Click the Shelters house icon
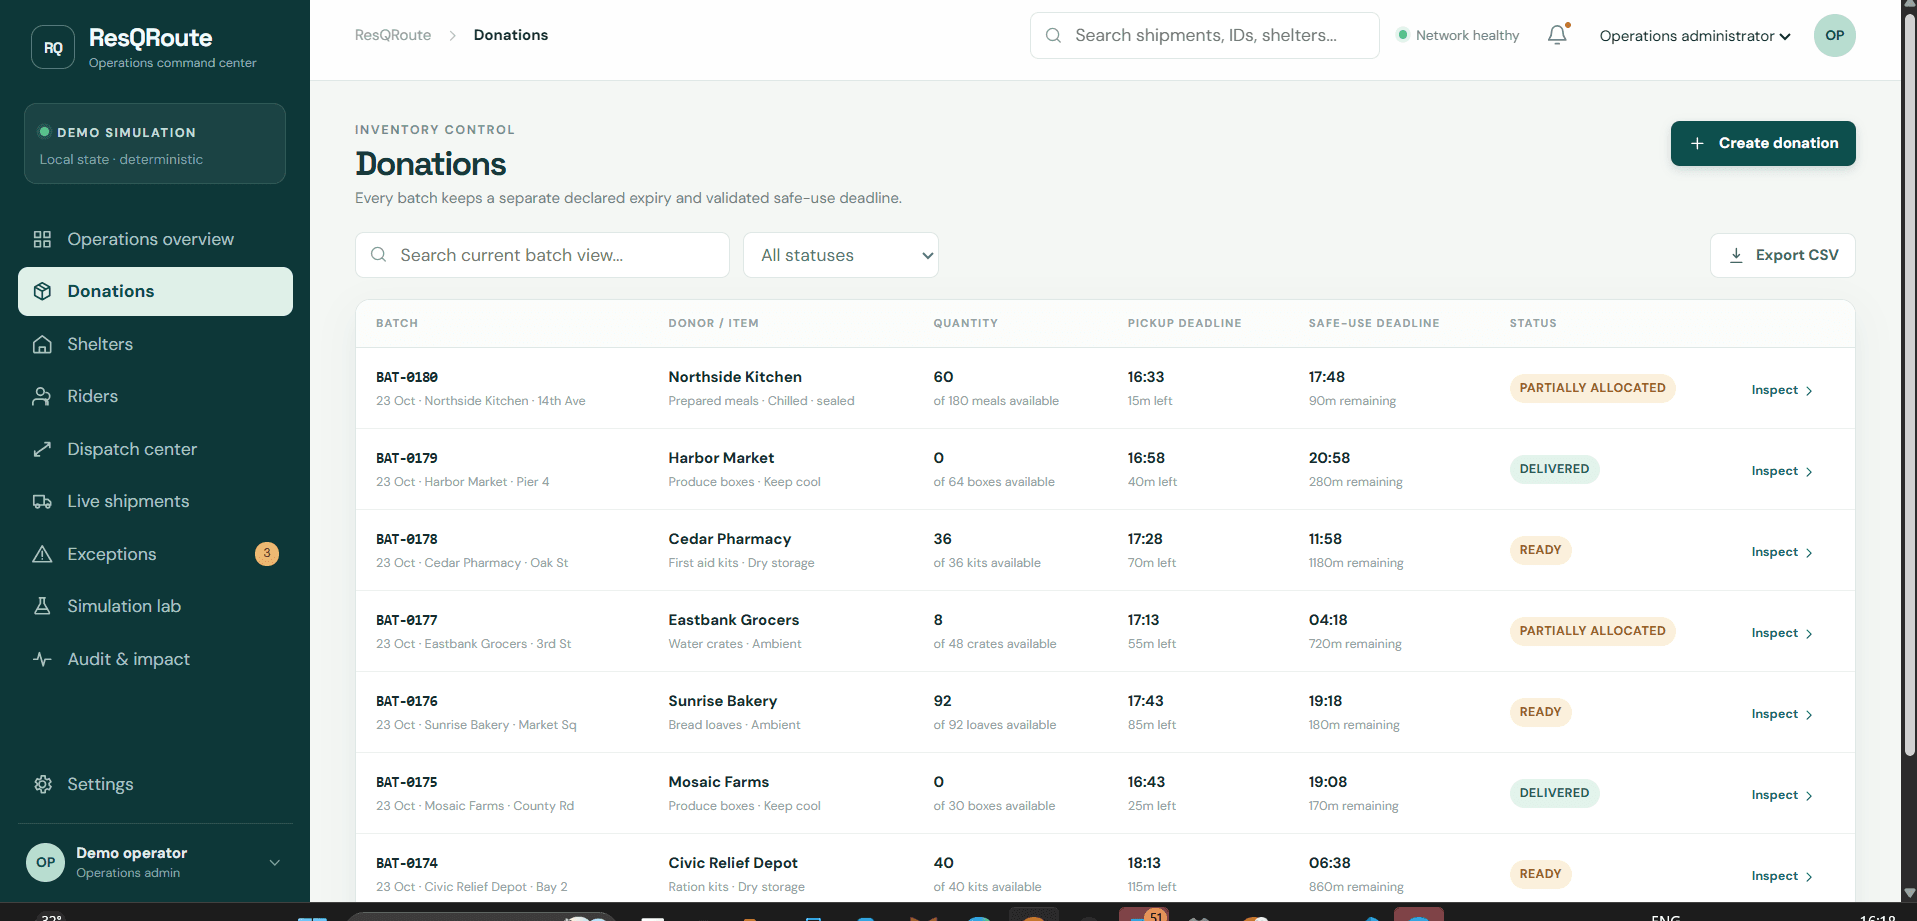Screen dimensions: 1917x921 42,344
